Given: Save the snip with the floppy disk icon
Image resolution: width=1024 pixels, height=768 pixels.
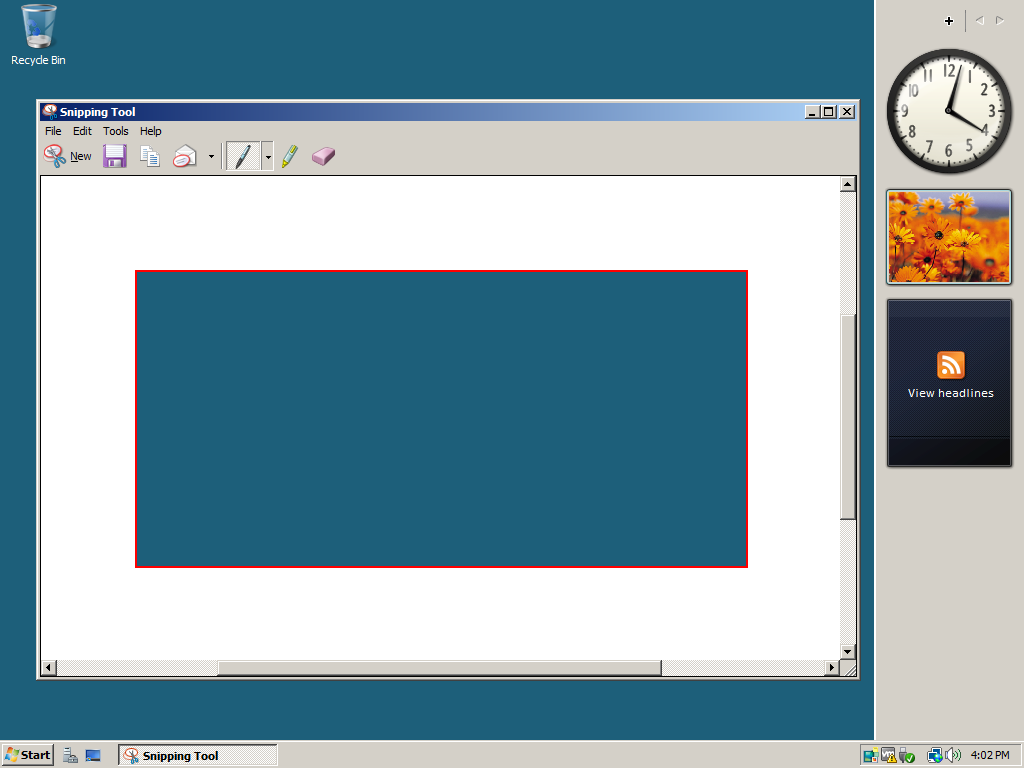Looking at the screenshot, I should click(x=115, y=156).
